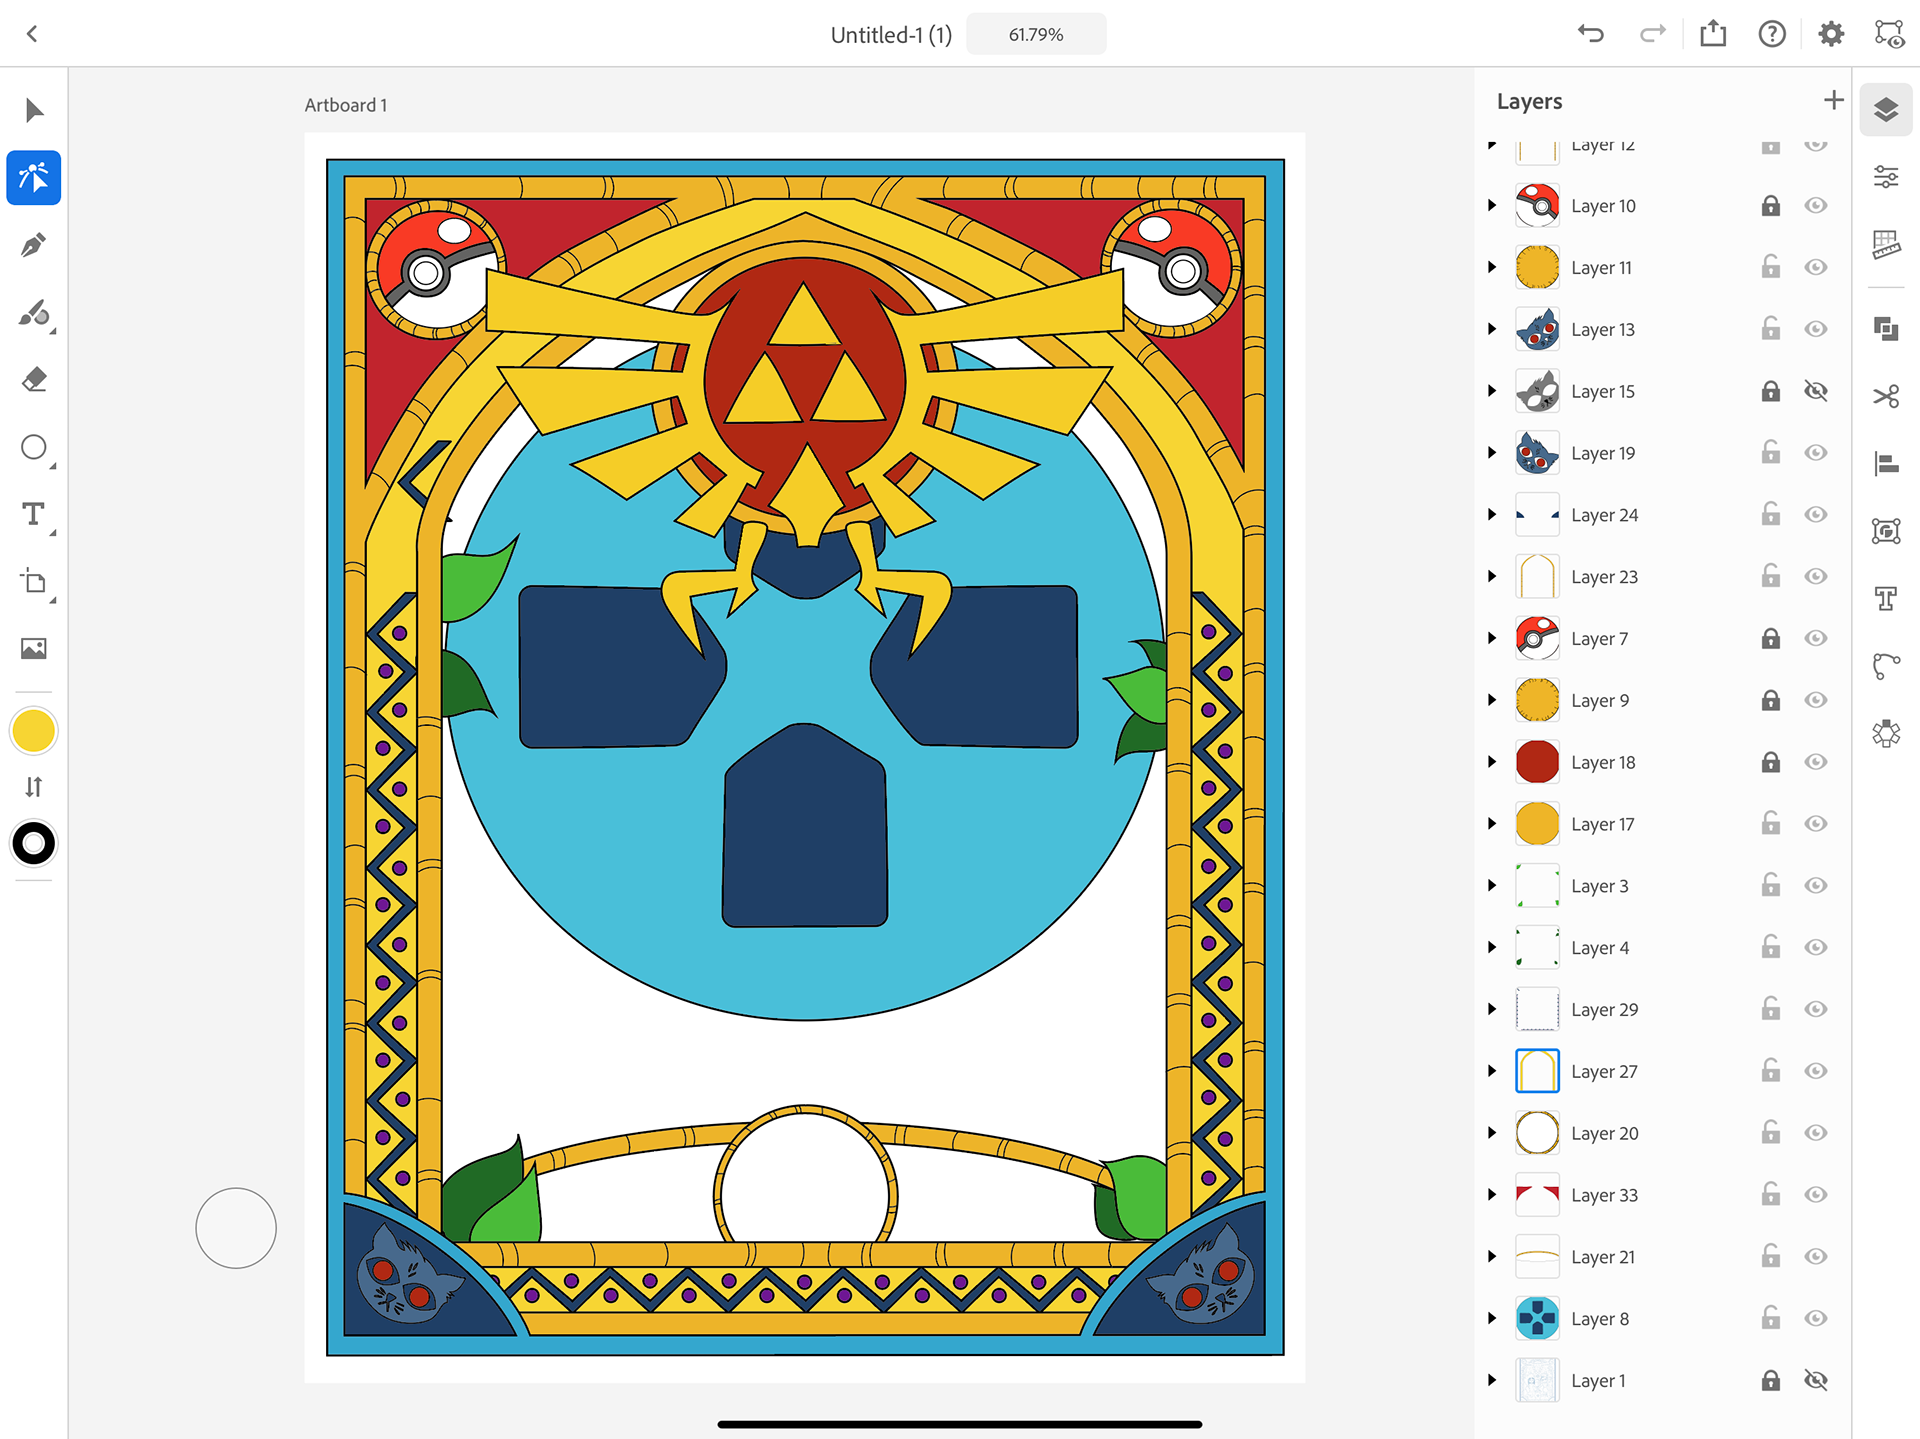Select Layer 3 row

point(1661,886)
